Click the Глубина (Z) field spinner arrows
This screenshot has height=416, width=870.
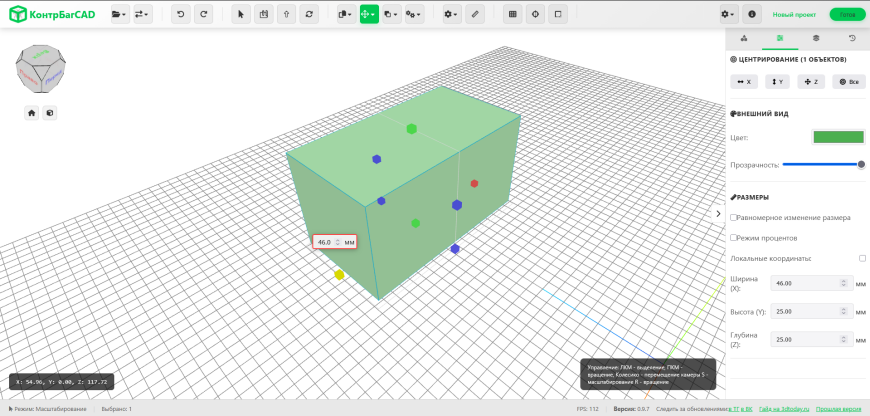click(844, 339)
